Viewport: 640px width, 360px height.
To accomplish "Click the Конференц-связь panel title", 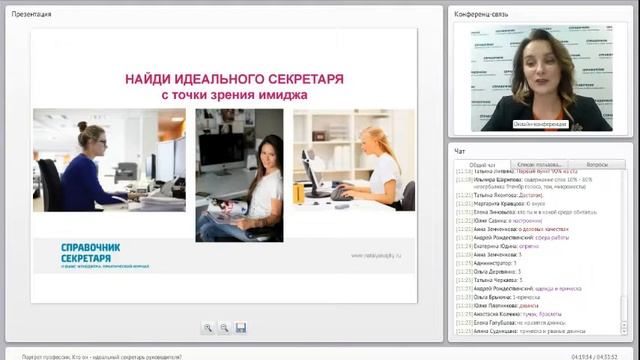I will pyautogui.click(x=481, y=14).
